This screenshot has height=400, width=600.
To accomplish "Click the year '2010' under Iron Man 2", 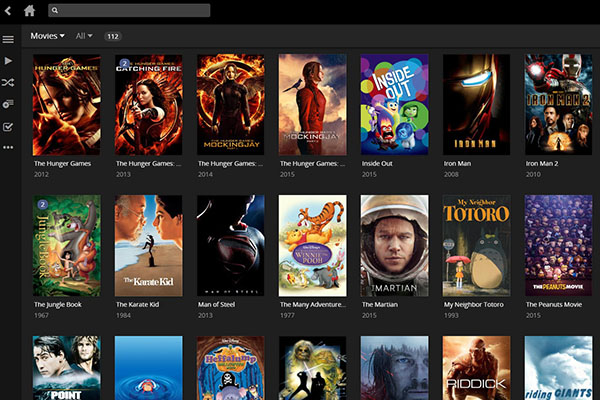I will [x=533, y=175].
